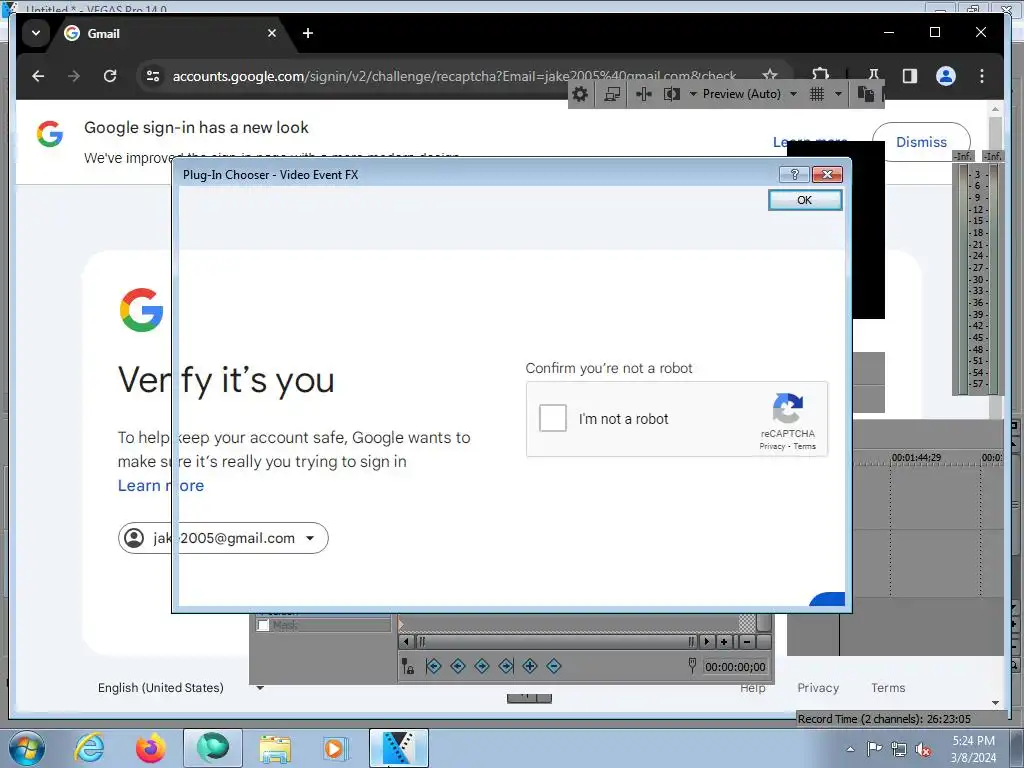1024x768 pixels.
Task: Toggle the split screen view icon
Action: tap(671, 94)
